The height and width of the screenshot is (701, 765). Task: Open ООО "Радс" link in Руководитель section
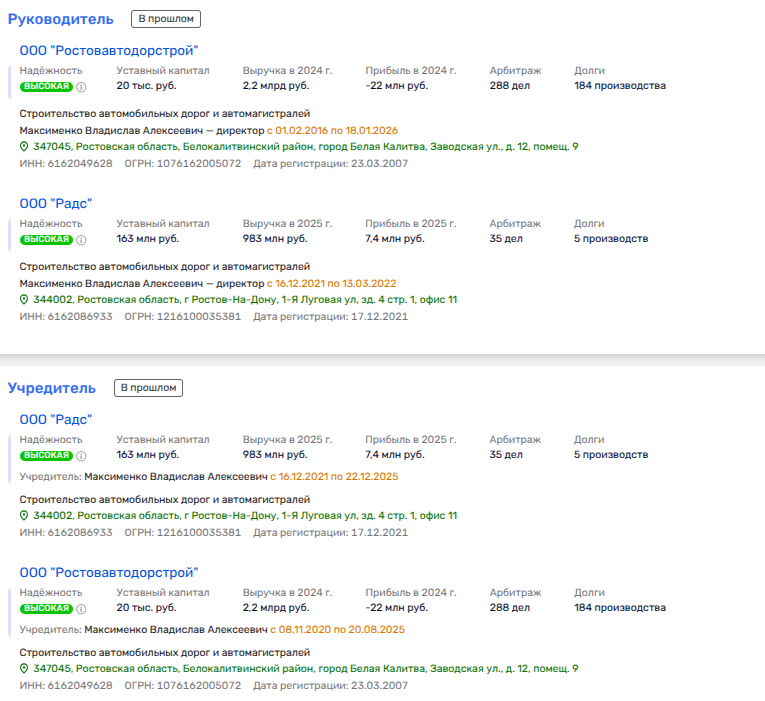tap(56, 203)
